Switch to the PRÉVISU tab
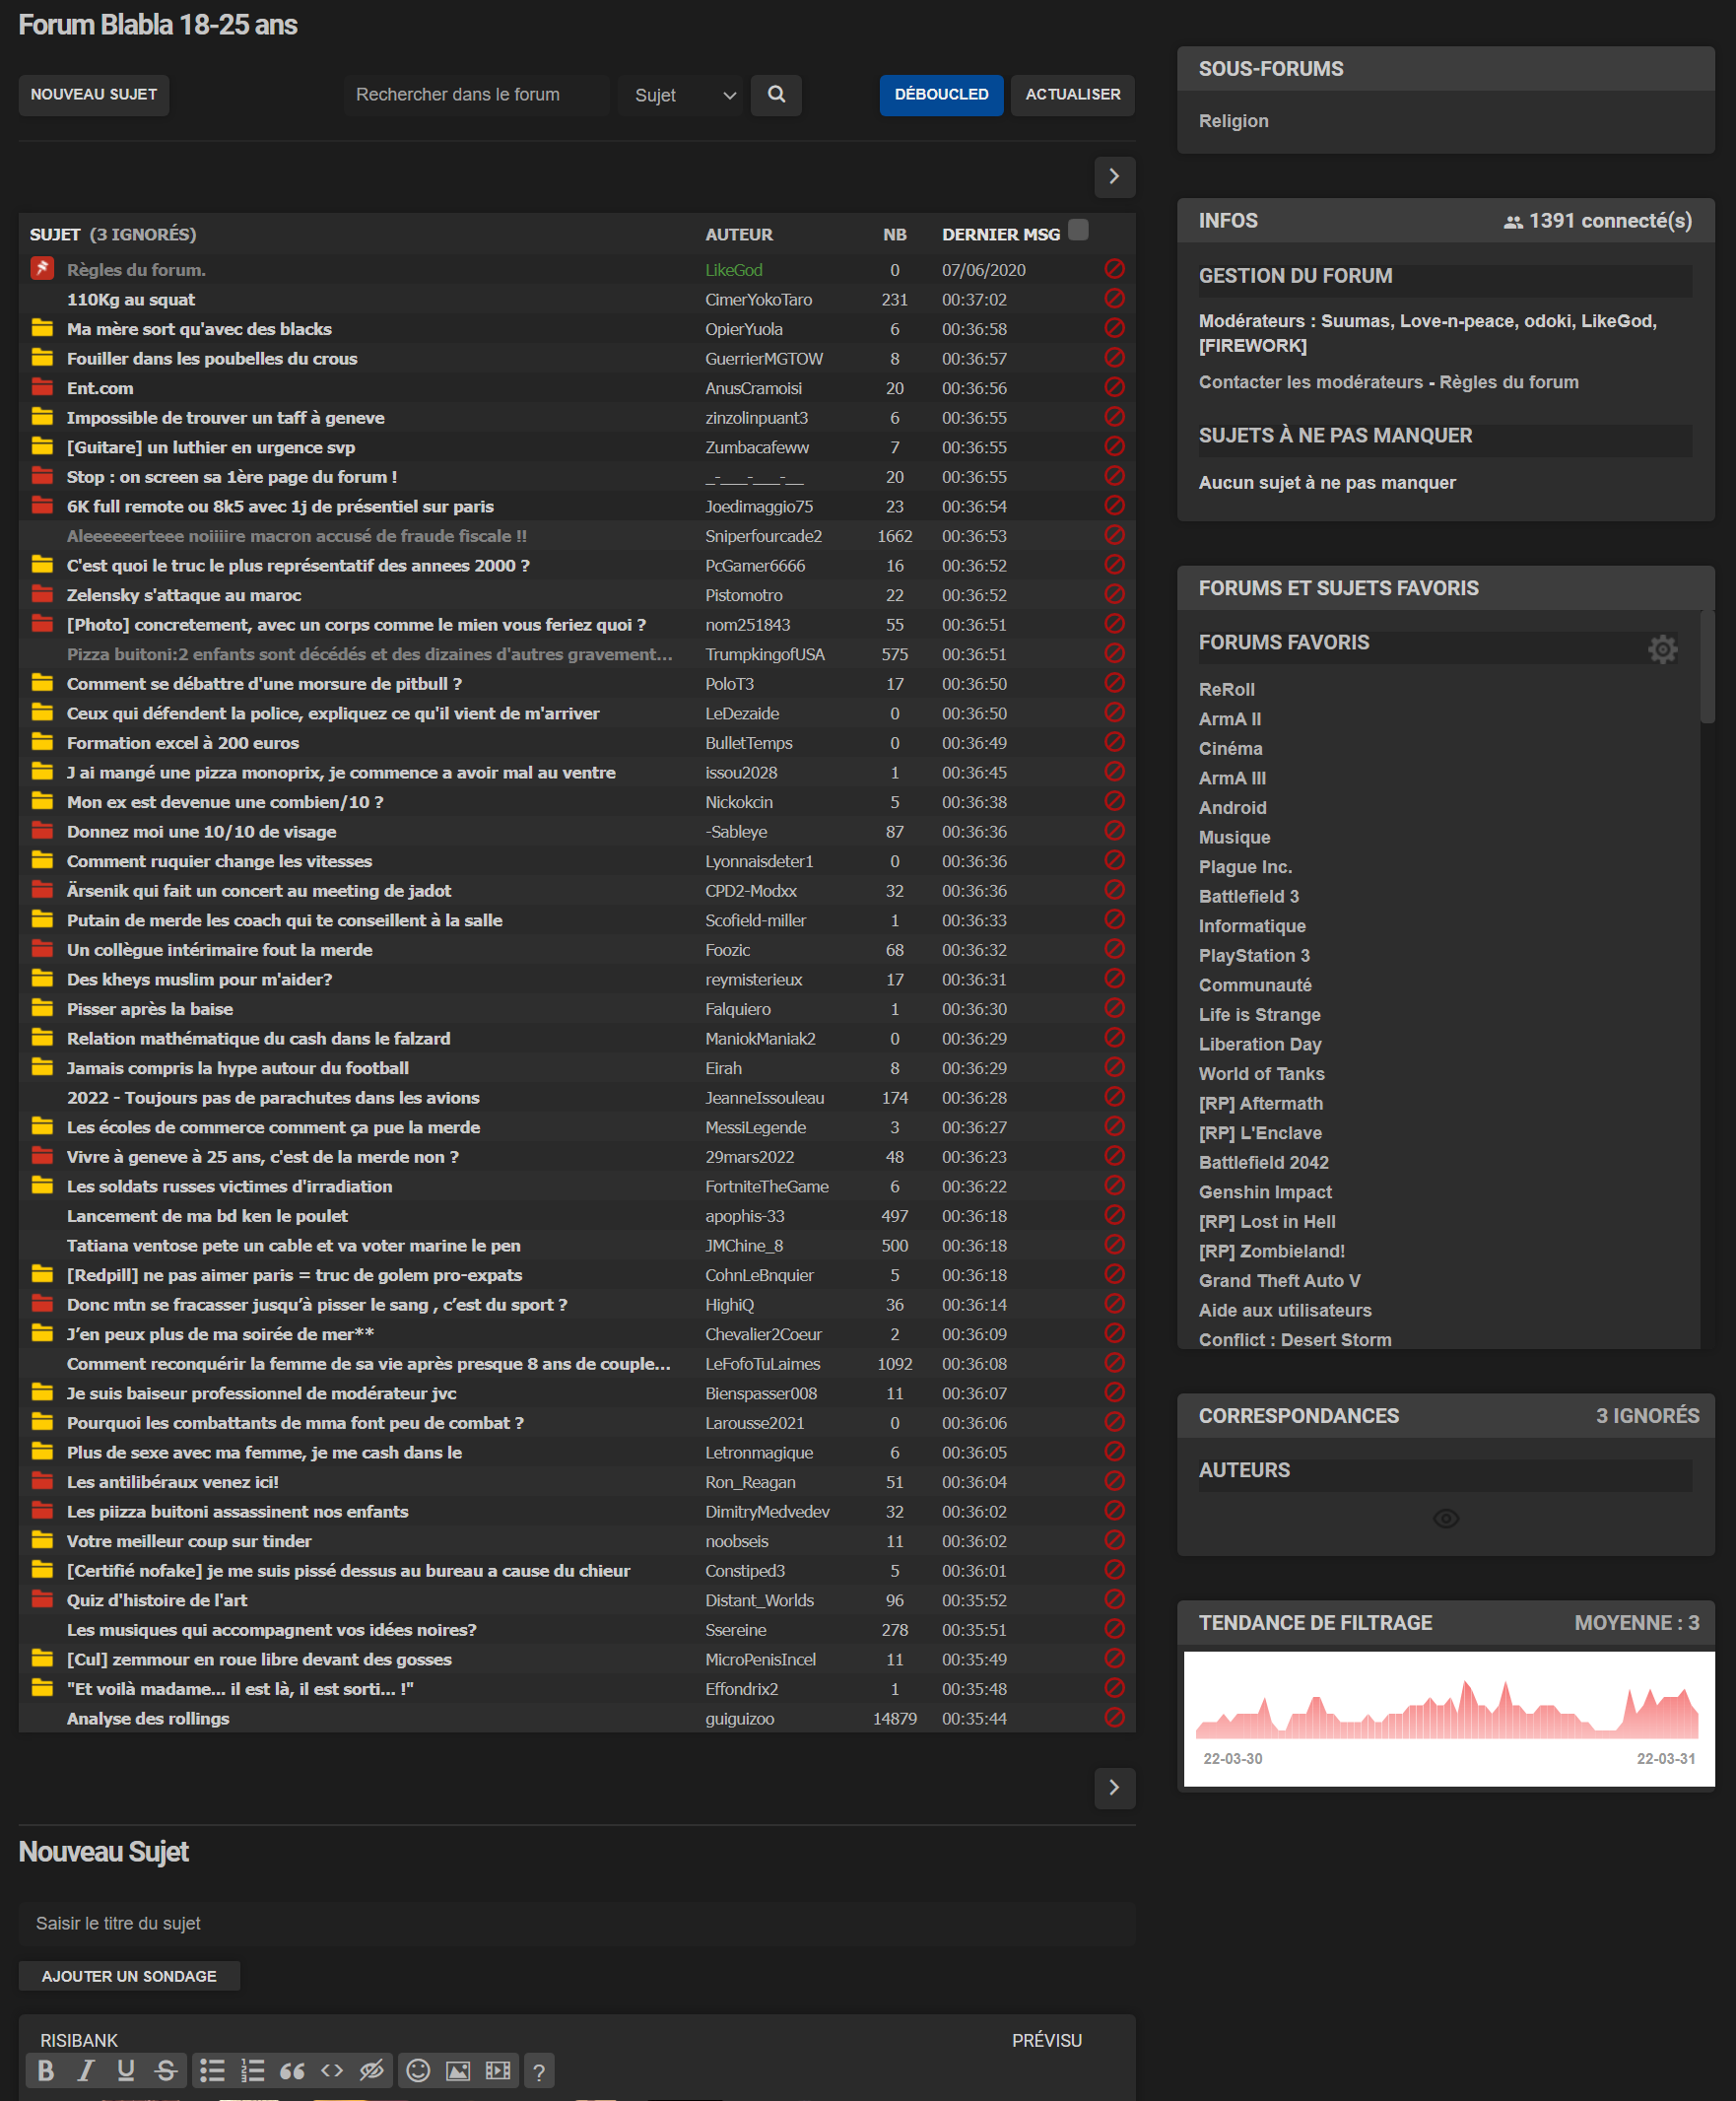 pyautogui.click(x=1046, y=2040)
